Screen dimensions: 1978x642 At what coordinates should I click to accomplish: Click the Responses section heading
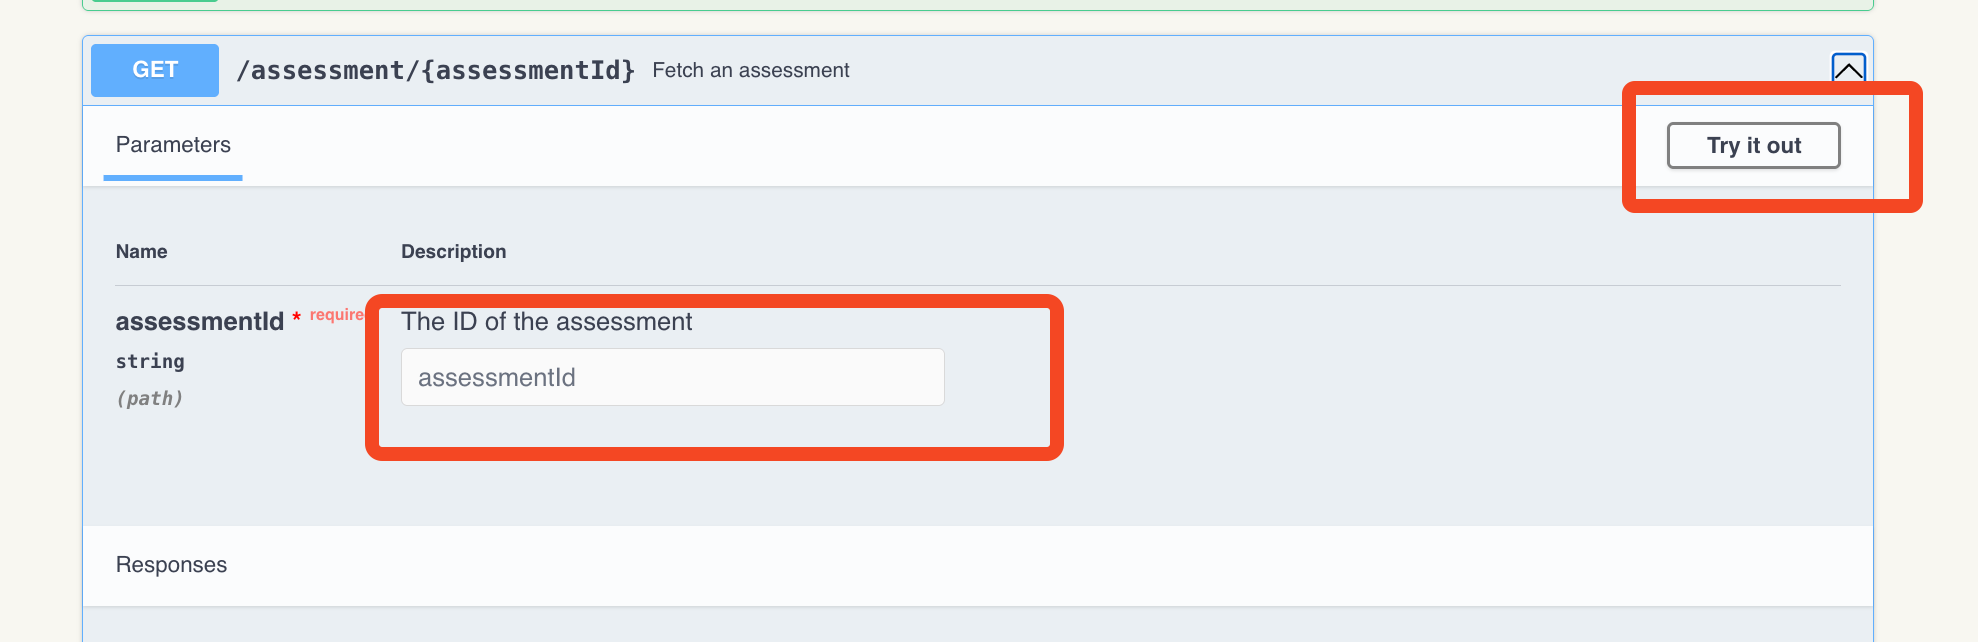tap(171, 565)
